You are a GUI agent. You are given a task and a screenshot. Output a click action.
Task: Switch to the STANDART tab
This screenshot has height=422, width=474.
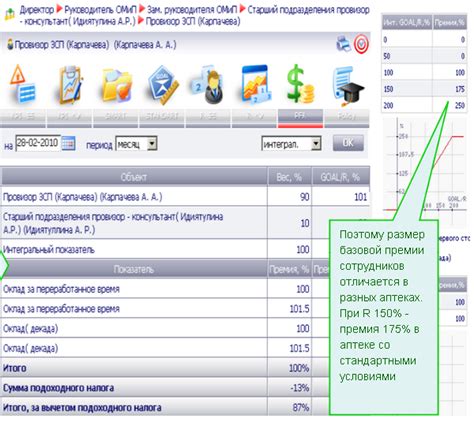(x=162, y=118)
